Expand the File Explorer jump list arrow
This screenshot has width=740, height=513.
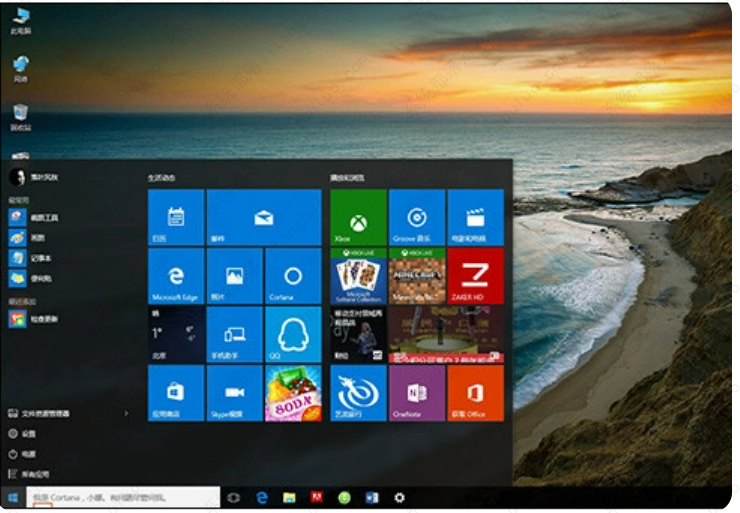[x=126, y=413]
